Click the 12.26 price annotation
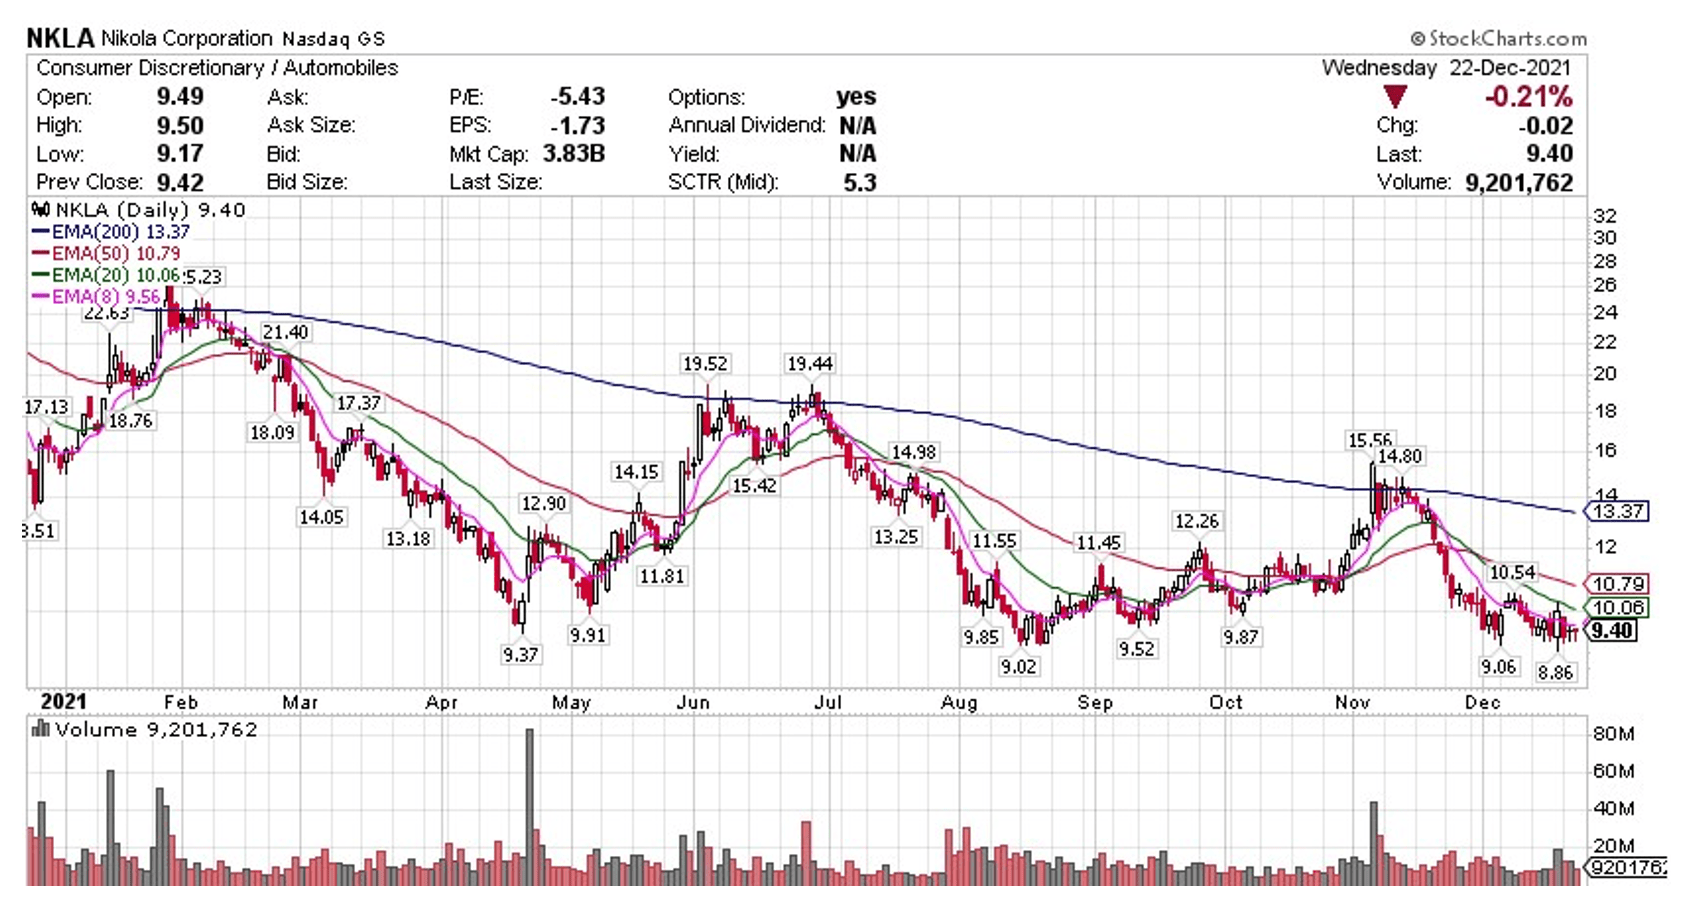The image size is (1700, 900). point(1197,522)
